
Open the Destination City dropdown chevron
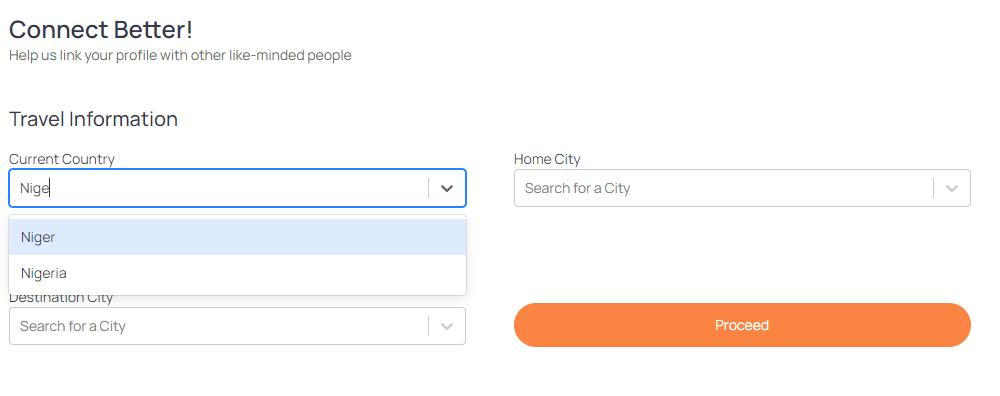point(447,326)
